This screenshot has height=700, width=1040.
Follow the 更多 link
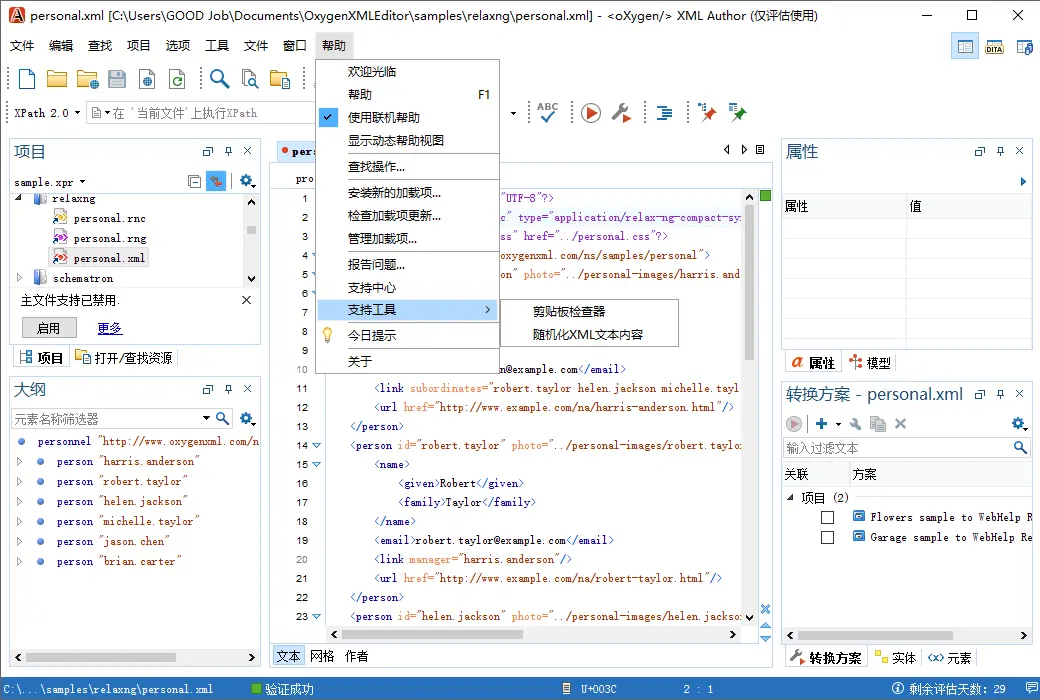pyautogui.click(x=109, y=328)
